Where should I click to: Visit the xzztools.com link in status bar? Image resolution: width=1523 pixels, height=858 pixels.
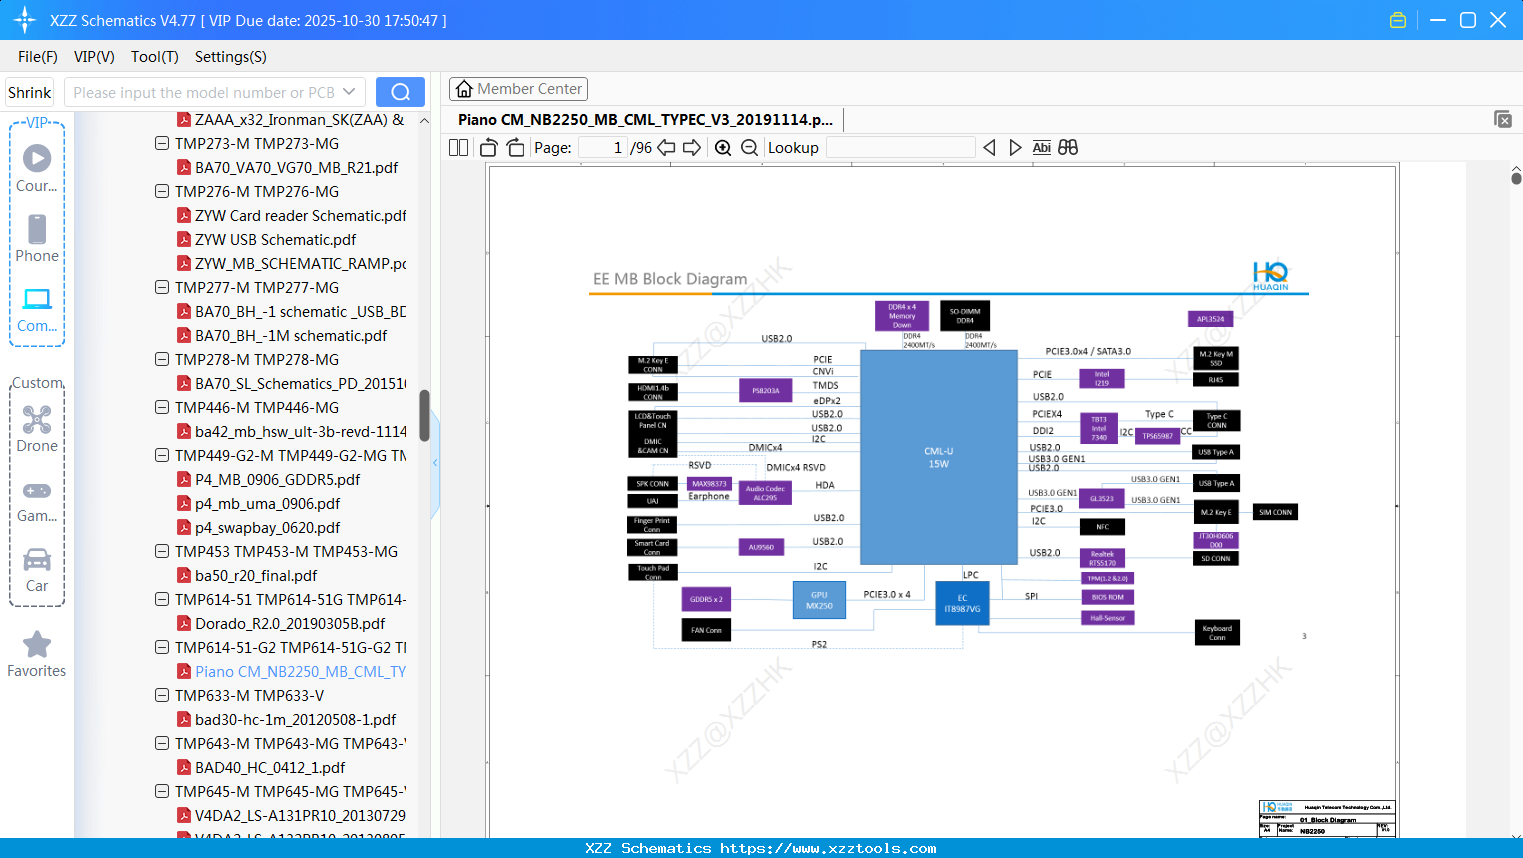click(828, 848)
